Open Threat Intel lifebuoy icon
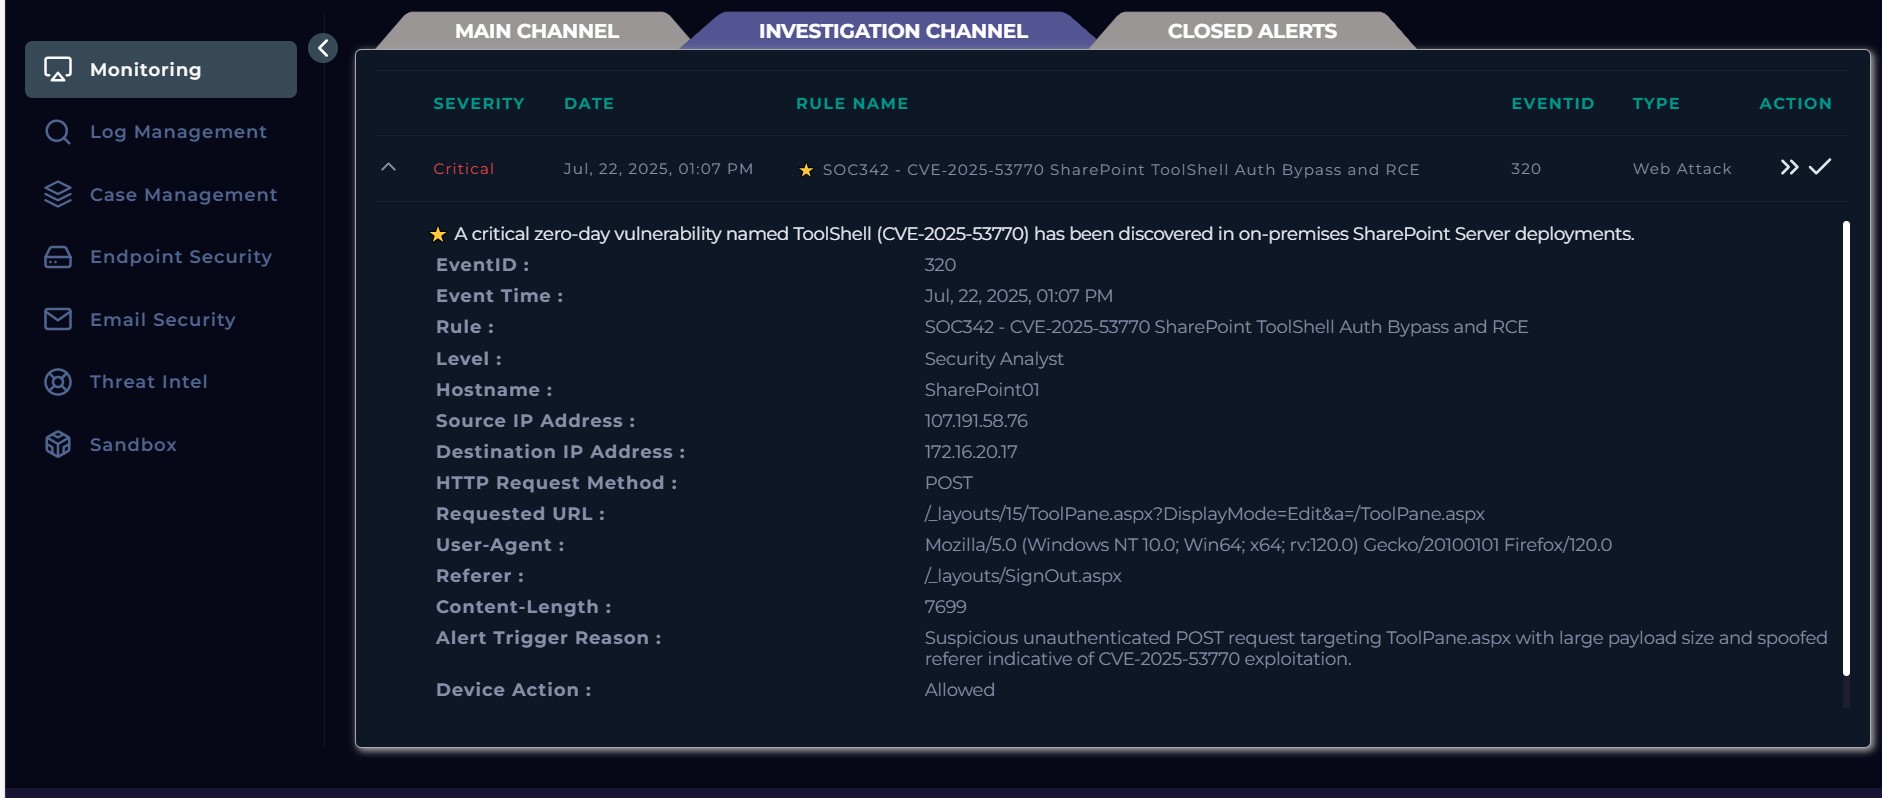This screenshot has width=1882, height=798. click(58, 382)
